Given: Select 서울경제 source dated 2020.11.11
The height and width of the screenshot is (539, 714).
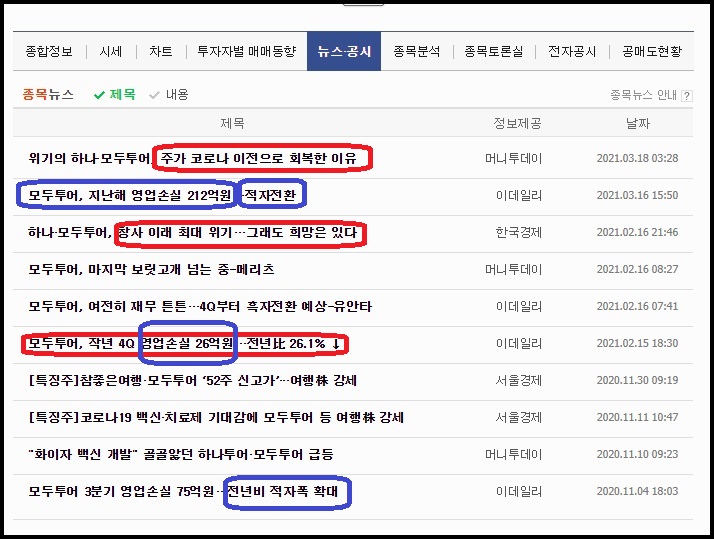Looking at the screenshot, I should click(x=519, y=417).
